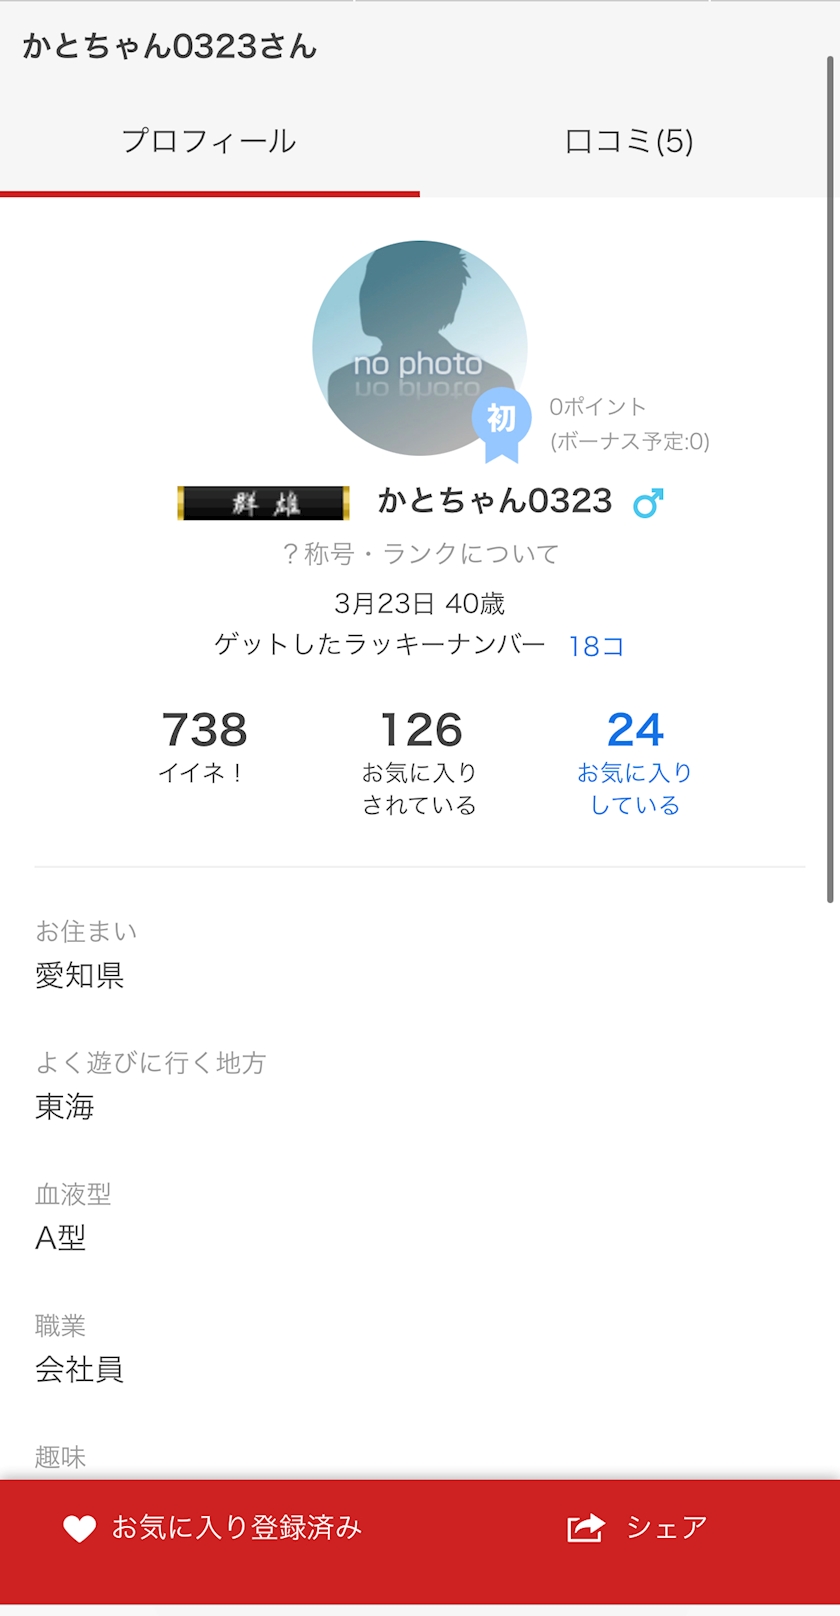Click the heart icon in bottom bar

click(x=79, y=1528)
